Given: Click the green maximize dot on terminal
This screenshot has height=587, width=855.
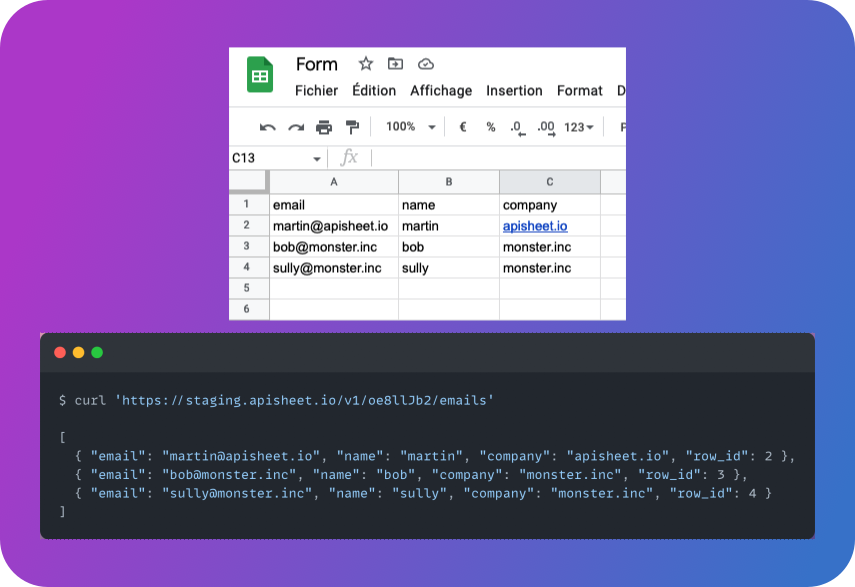Looking at the screenshot, I should pos(97,353).
